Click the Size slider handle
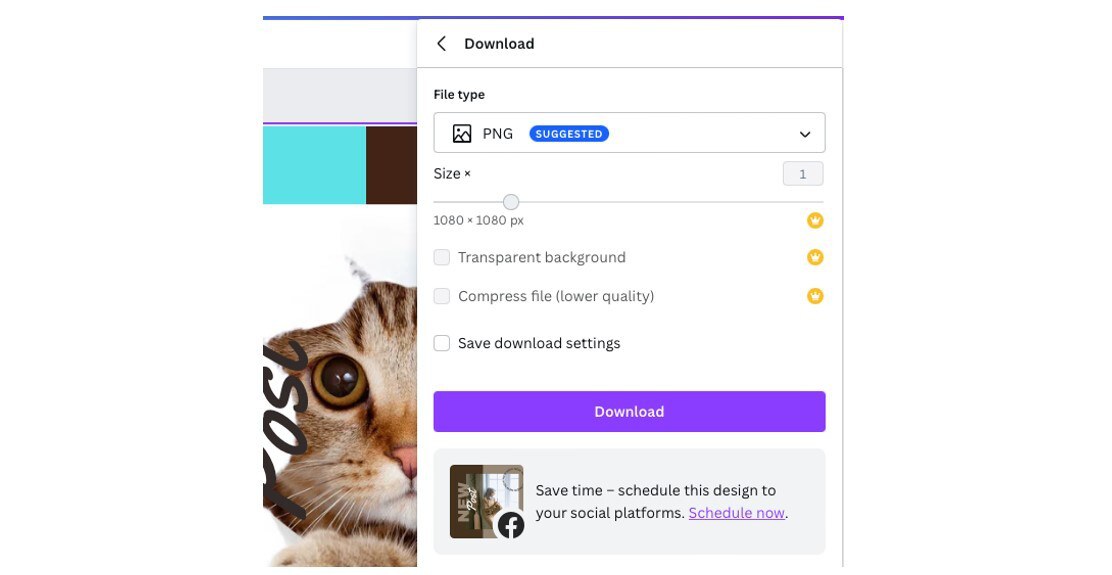The image size is (1112, 575). 511,202
